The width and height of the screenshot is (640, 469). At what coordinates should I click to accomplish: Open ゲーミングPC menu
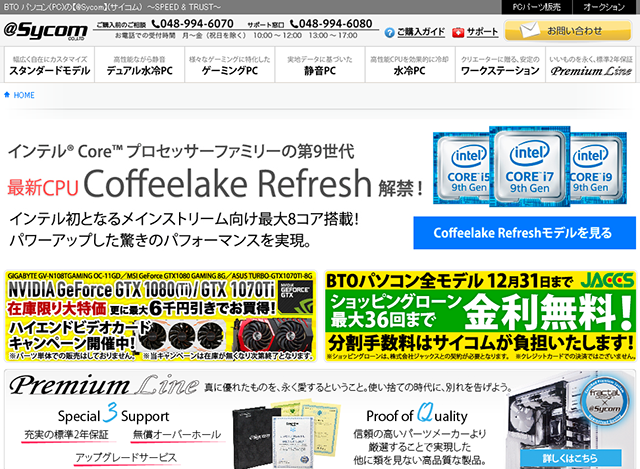click(x=230, y=65)
